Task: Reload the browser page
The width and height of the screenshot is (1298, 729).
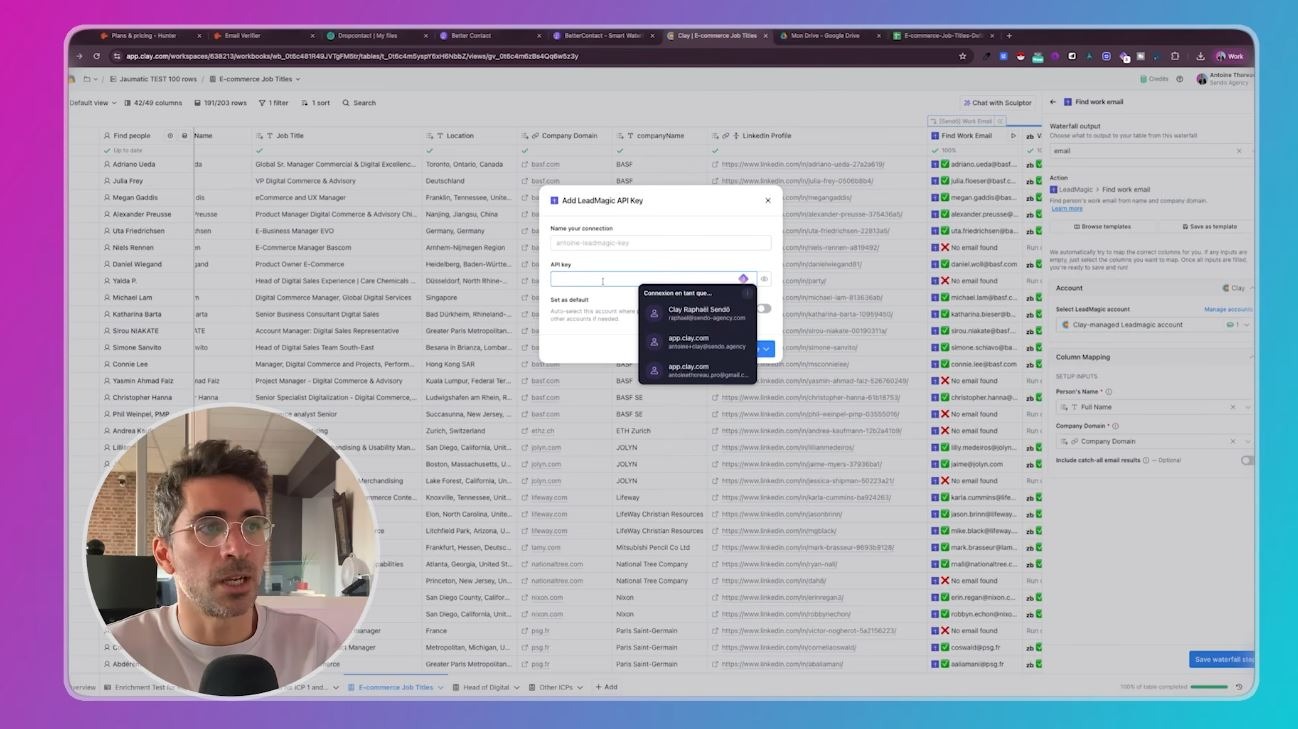Action: pos(97,56)
